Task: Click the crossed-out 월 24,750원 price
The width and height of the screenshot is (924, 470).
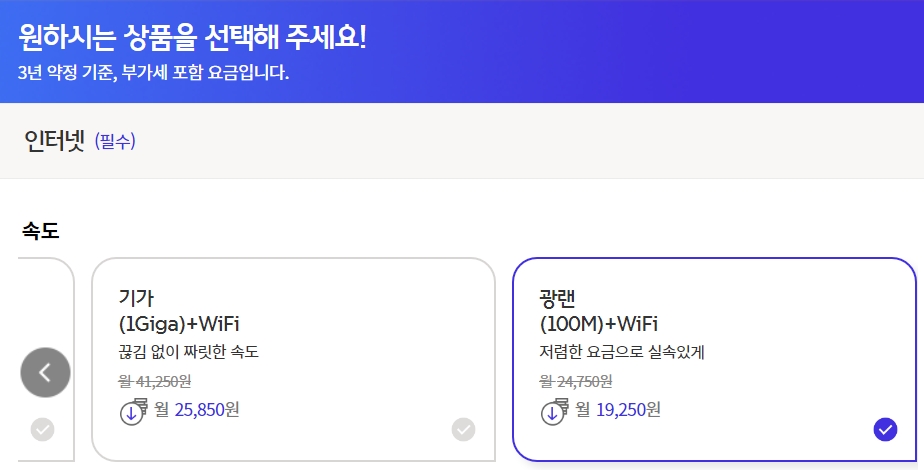Action: [x=575, y=381]
